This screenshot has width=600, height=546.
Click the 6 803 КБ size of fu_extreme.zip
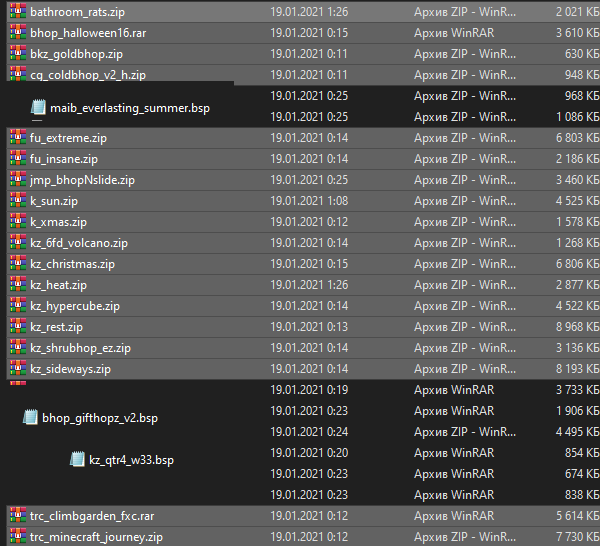(577, 138)
